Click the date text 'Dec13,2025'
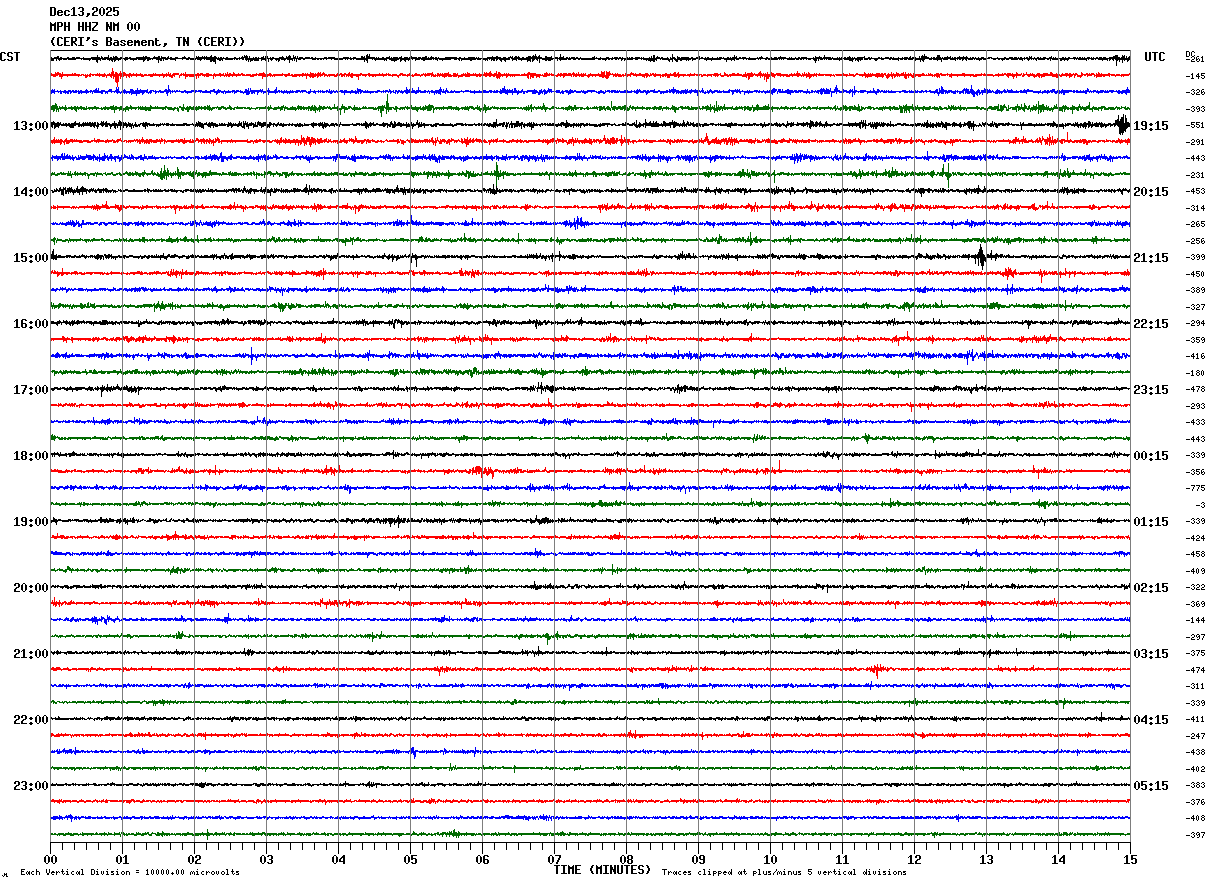Image resolution: width=1210 pixels, height=886 pixels. click(x=84, y=12)
